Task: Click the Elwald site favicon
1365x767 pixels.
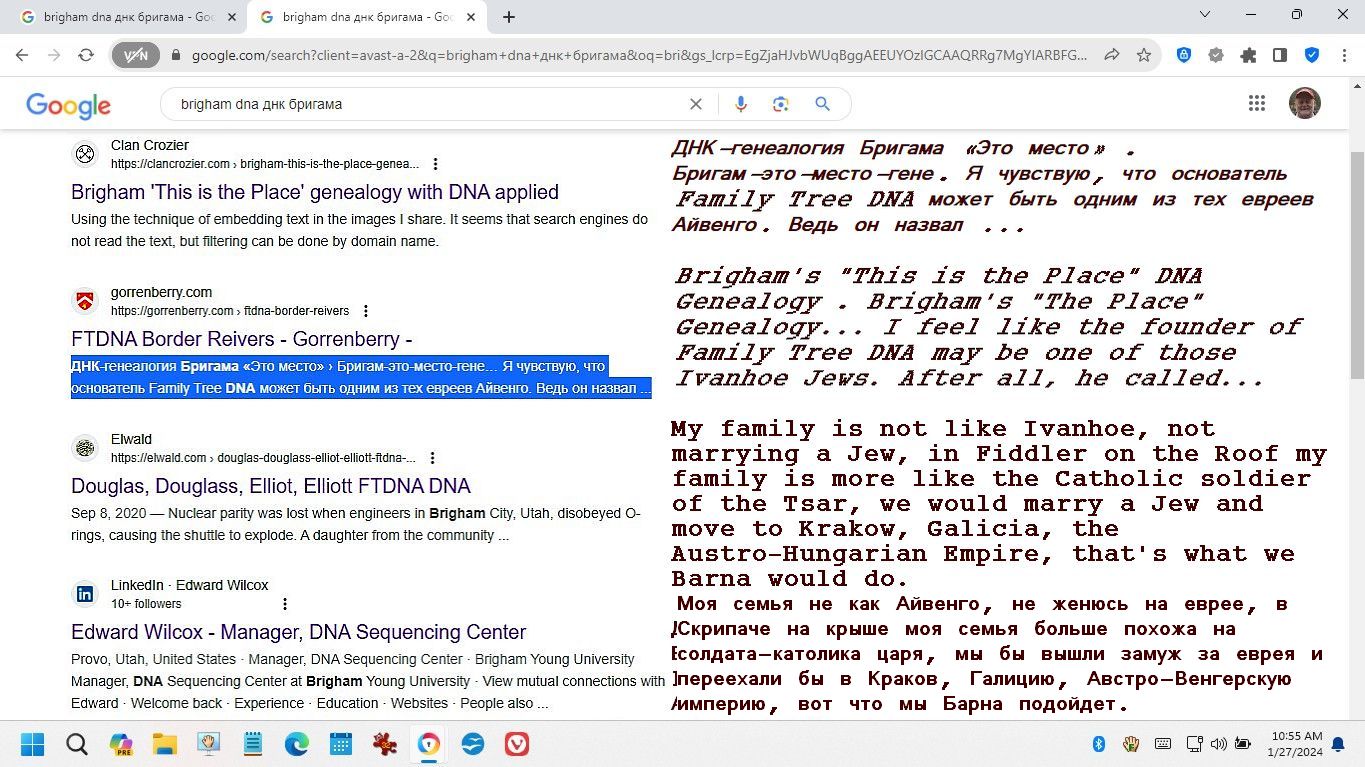Action: pos(85,448)
